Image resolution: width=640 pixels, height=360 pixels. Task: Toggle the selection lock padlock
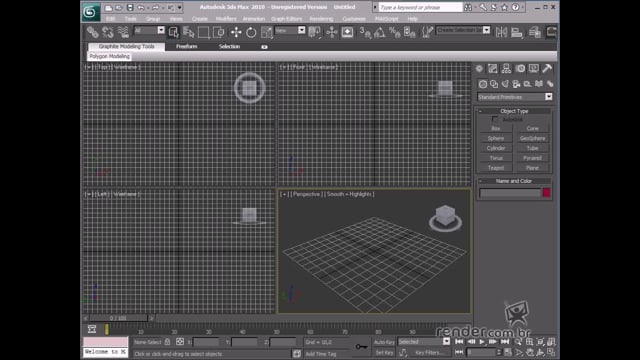tap(167, 342)
